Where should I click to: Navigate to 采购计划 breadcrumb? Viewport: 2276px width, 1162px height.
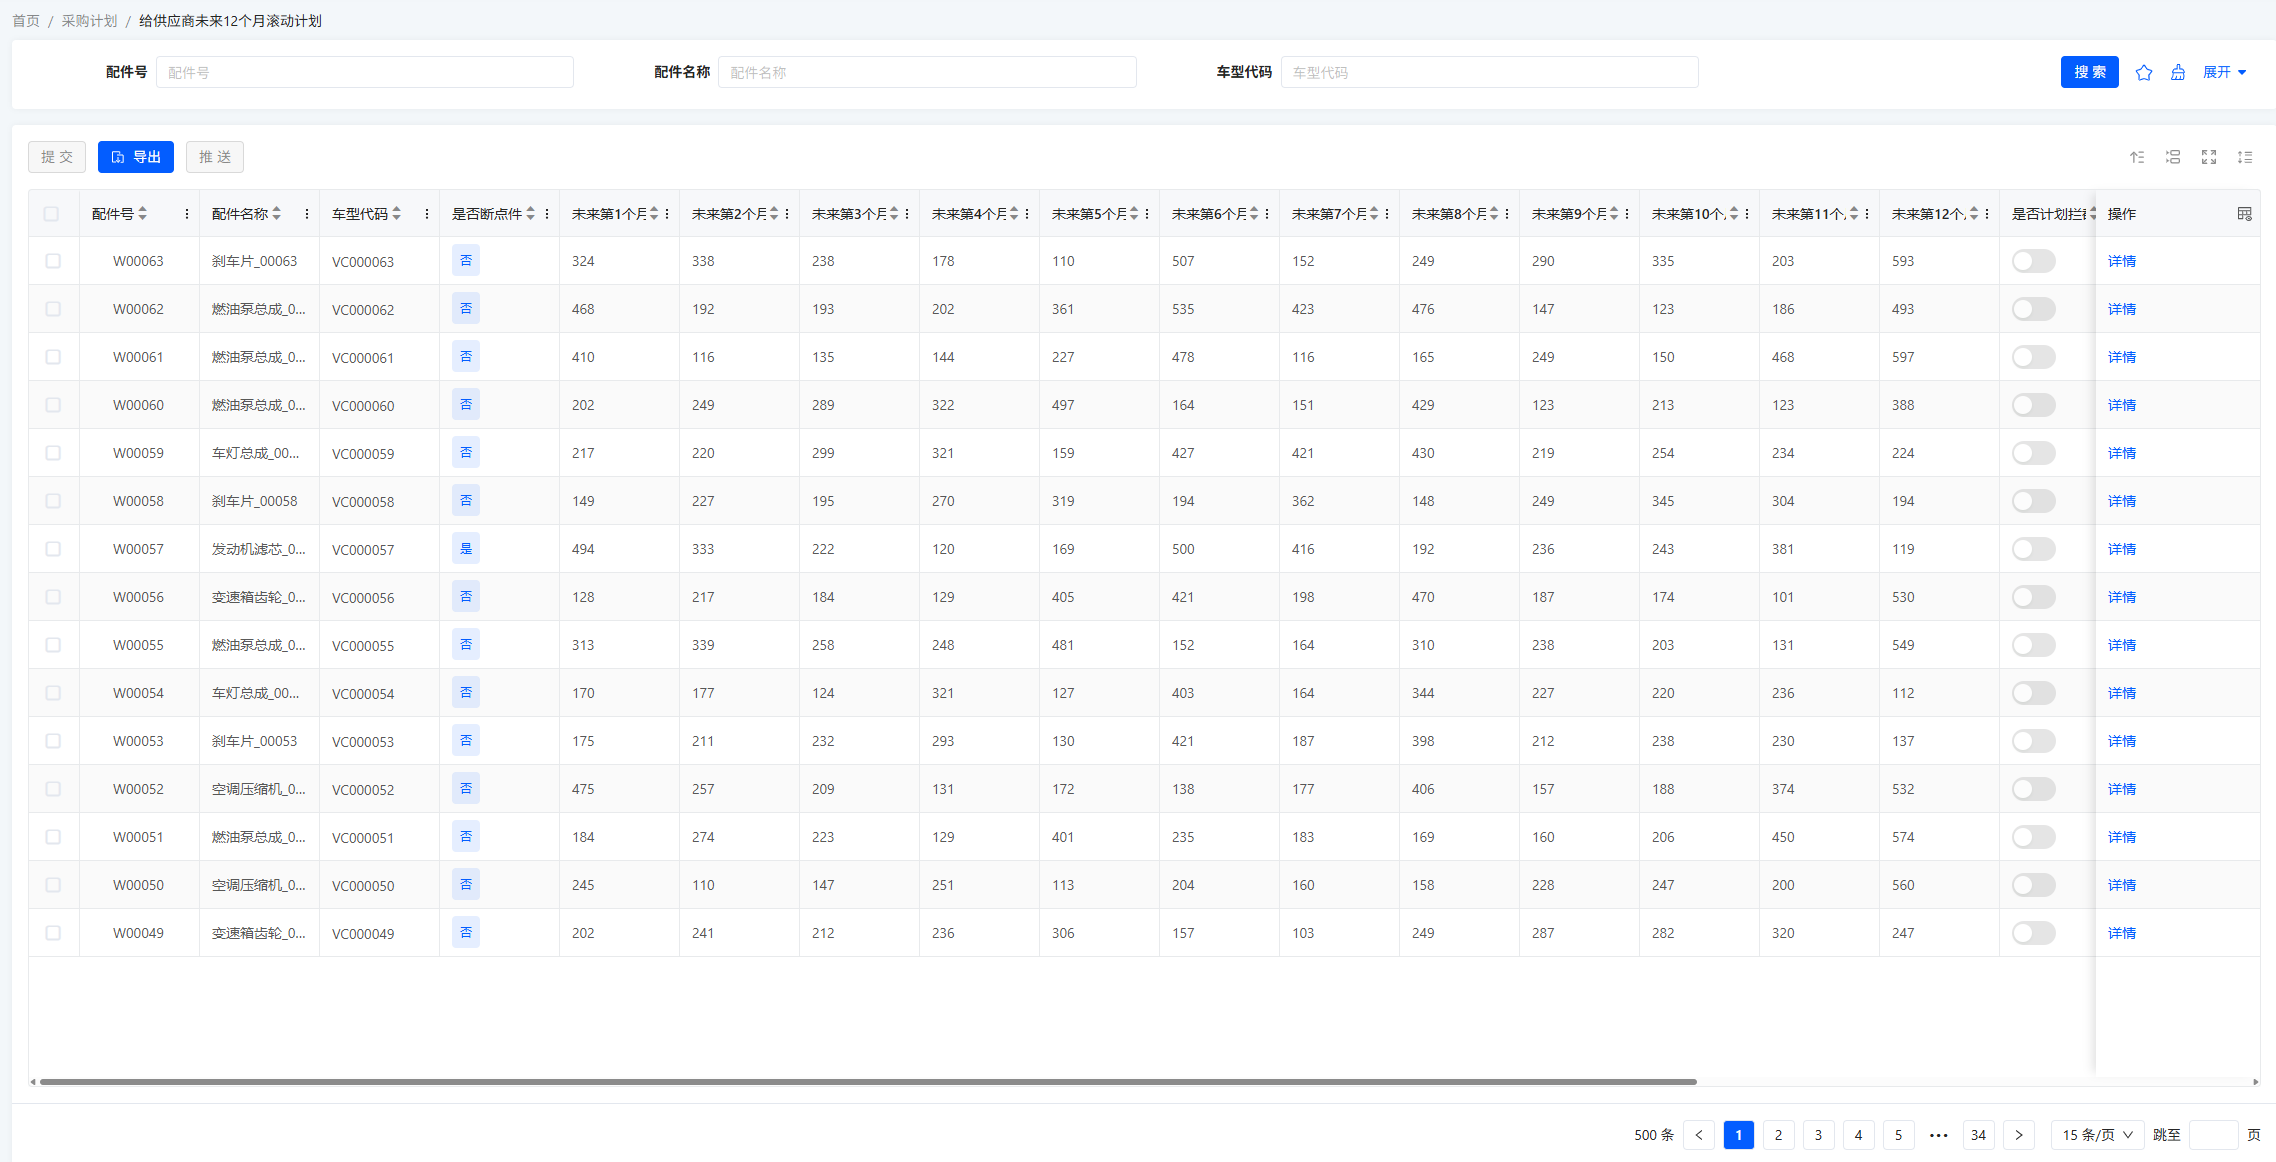89,21
